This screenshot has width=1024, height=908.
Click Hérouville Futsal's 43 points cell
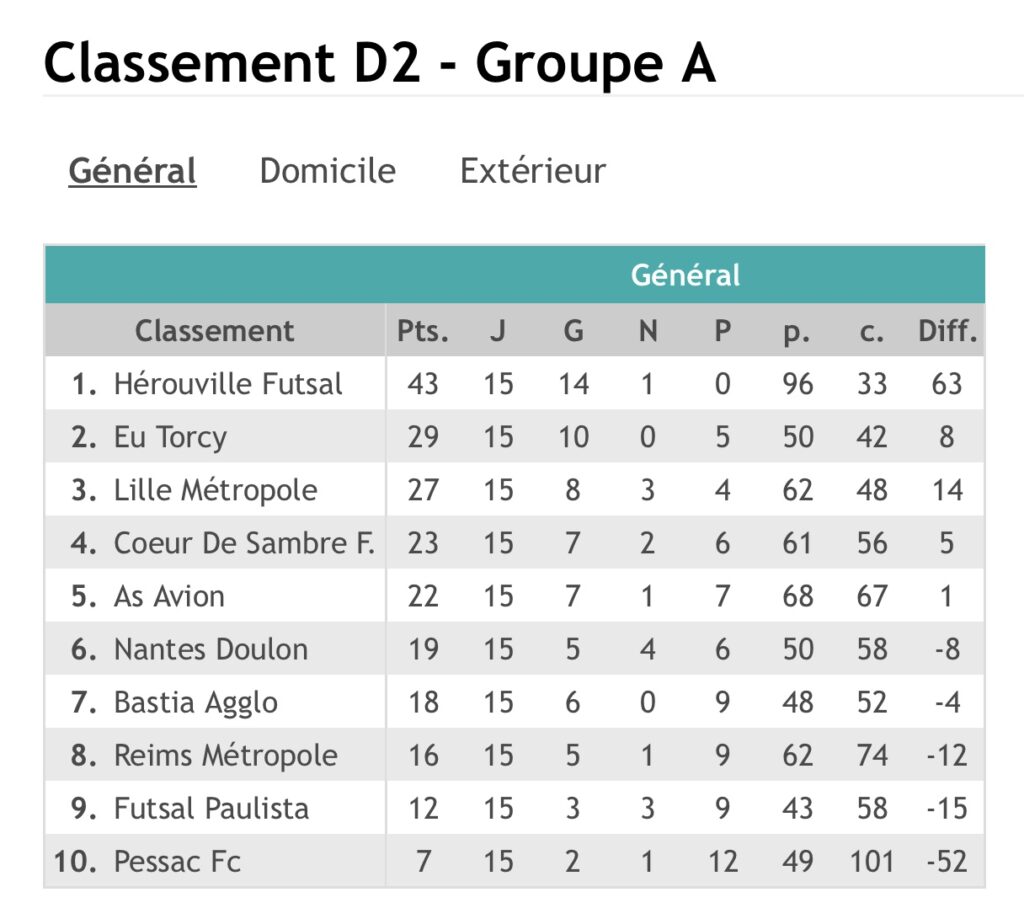pos(423,383)
